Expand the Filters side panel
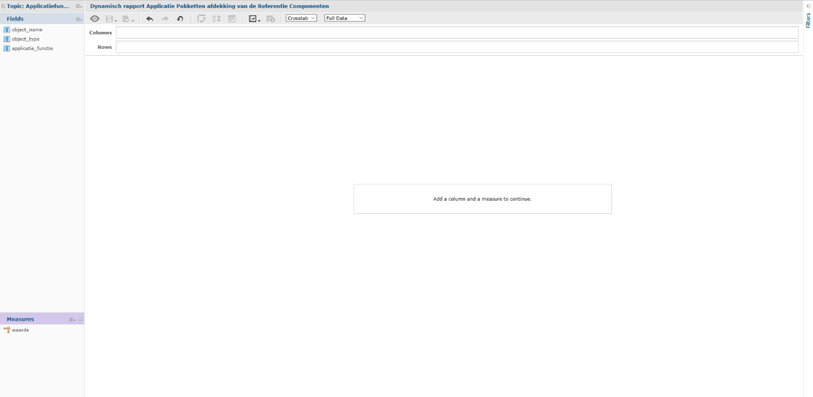This screenshot has height=397, width=813. tap(808, 17)
